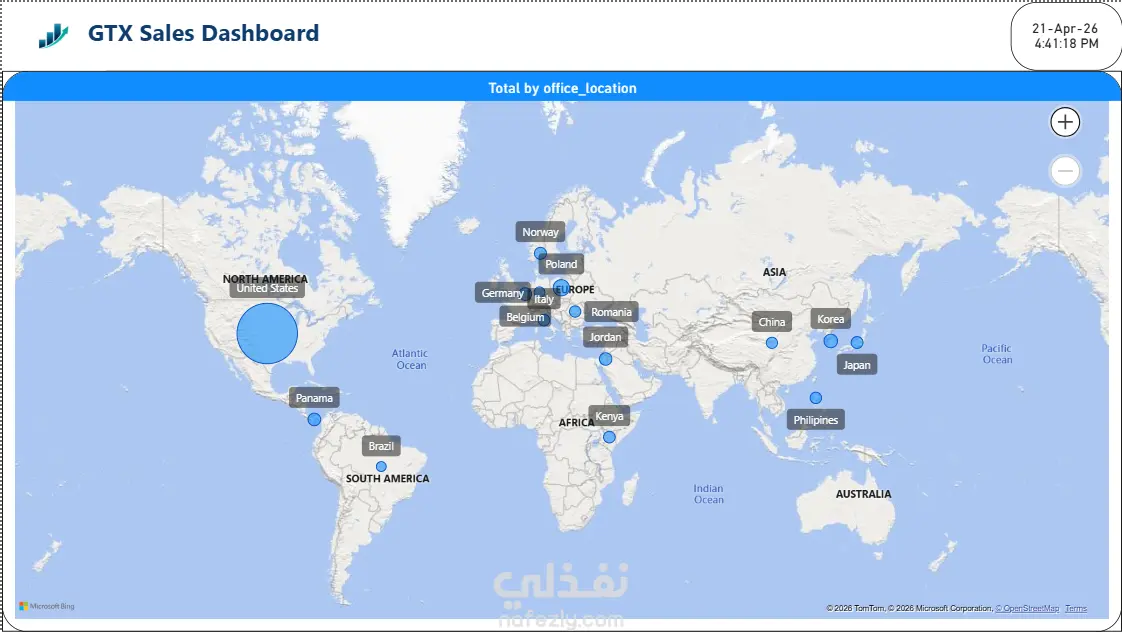Select the Philipines office bubble

[816, 398]
